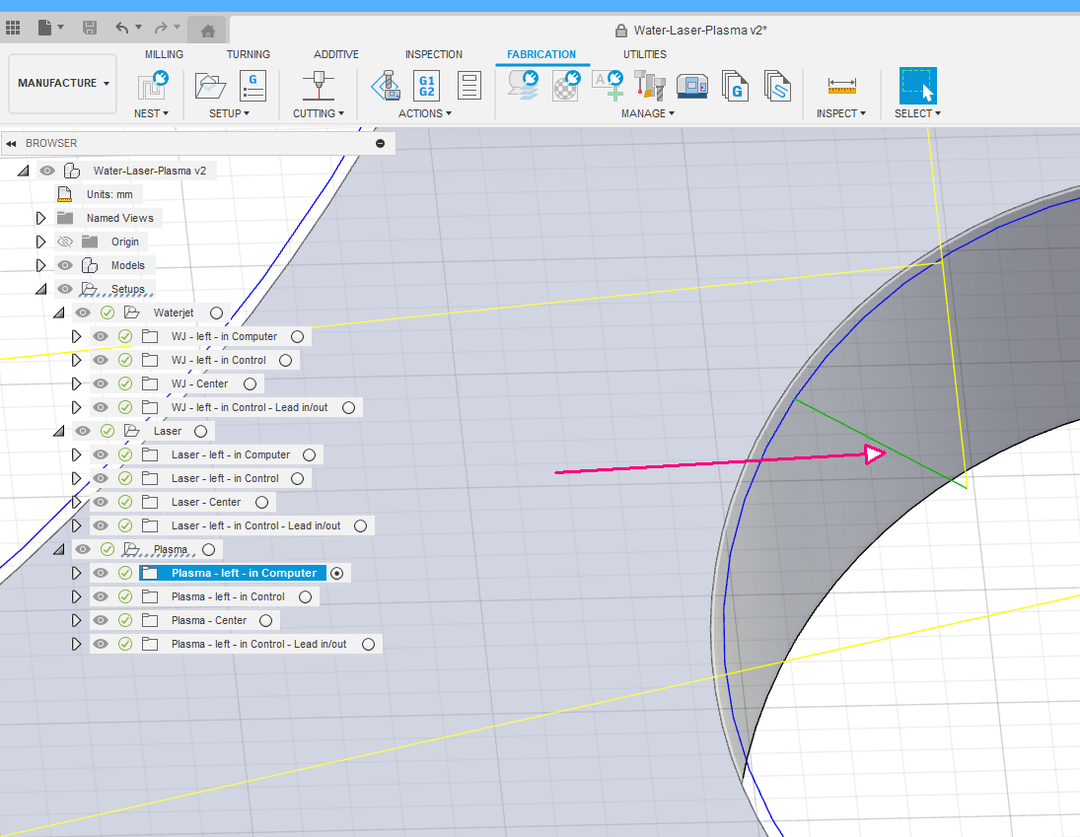1080x837 pixels.
Task: Collapse the Browser panel with minus button
Action: [x=380, y=143]
